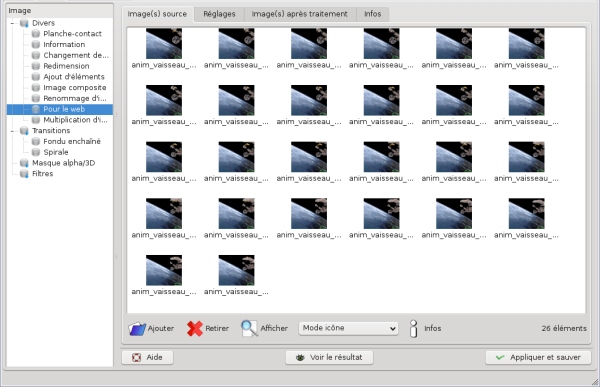Image resolution: width=600 pixels, height=387 pixels.
Task: Select the first anim_vaisseau thumbnail
Action: 164,48
